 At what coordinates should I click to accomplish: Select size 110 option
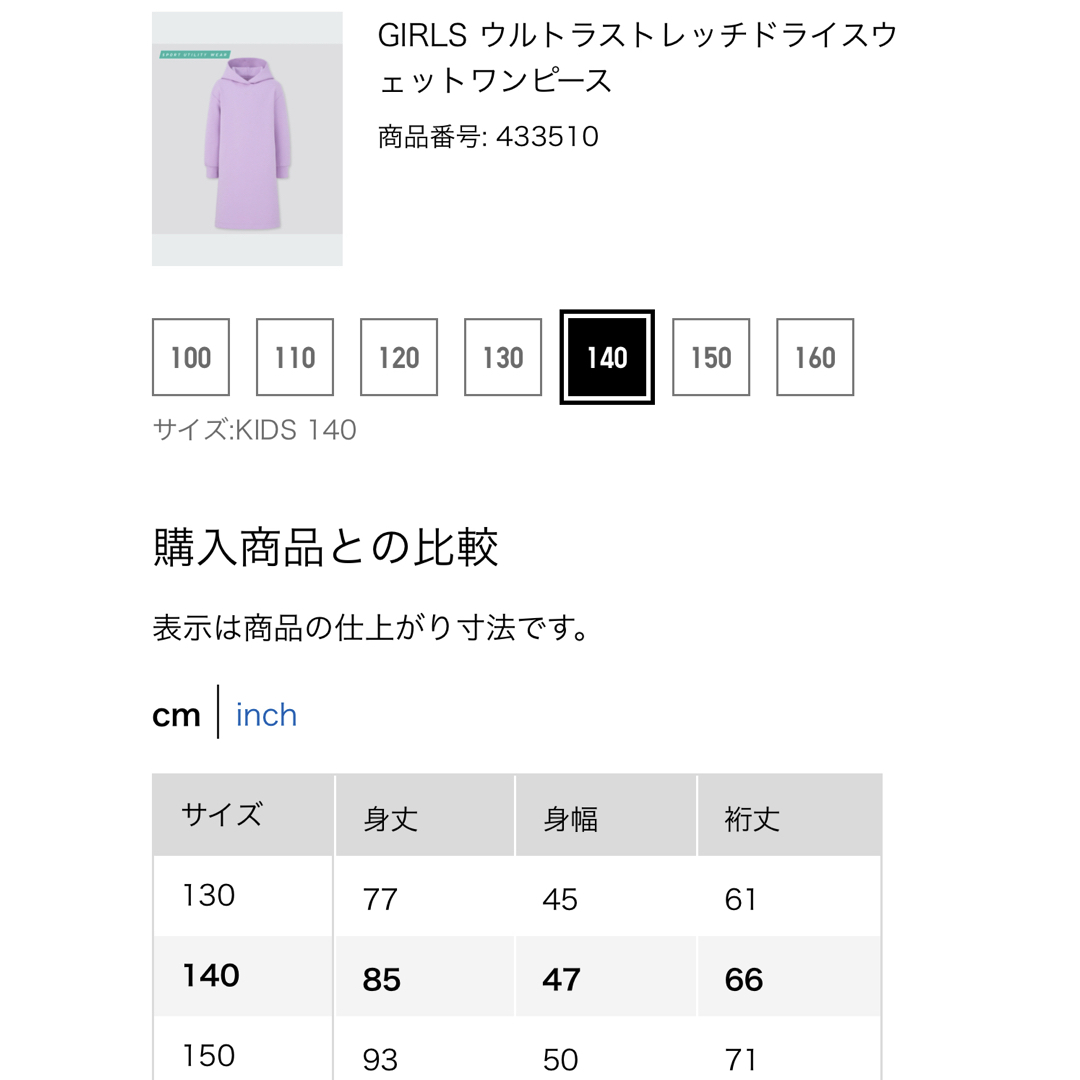click(x=295, y=357)
